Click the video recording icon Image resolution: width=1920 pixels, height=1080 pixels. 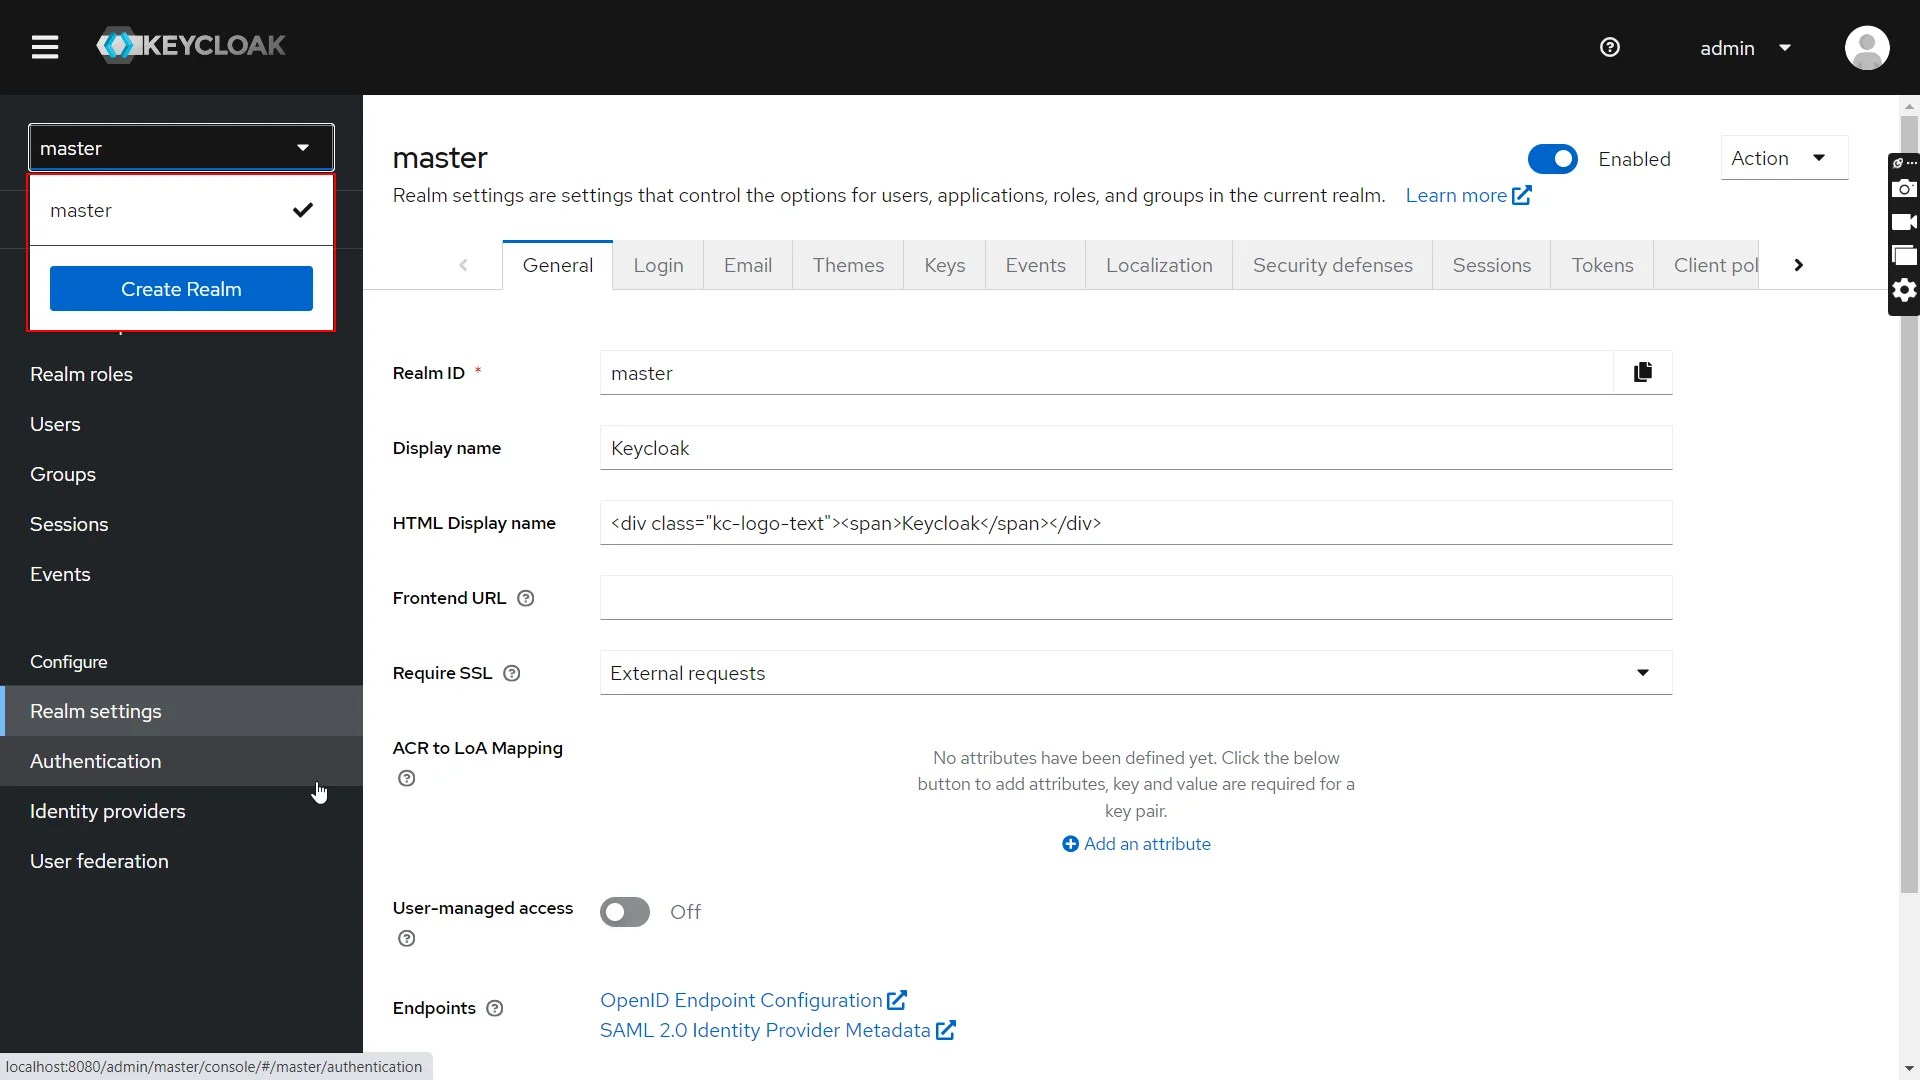coord(1905,222)
